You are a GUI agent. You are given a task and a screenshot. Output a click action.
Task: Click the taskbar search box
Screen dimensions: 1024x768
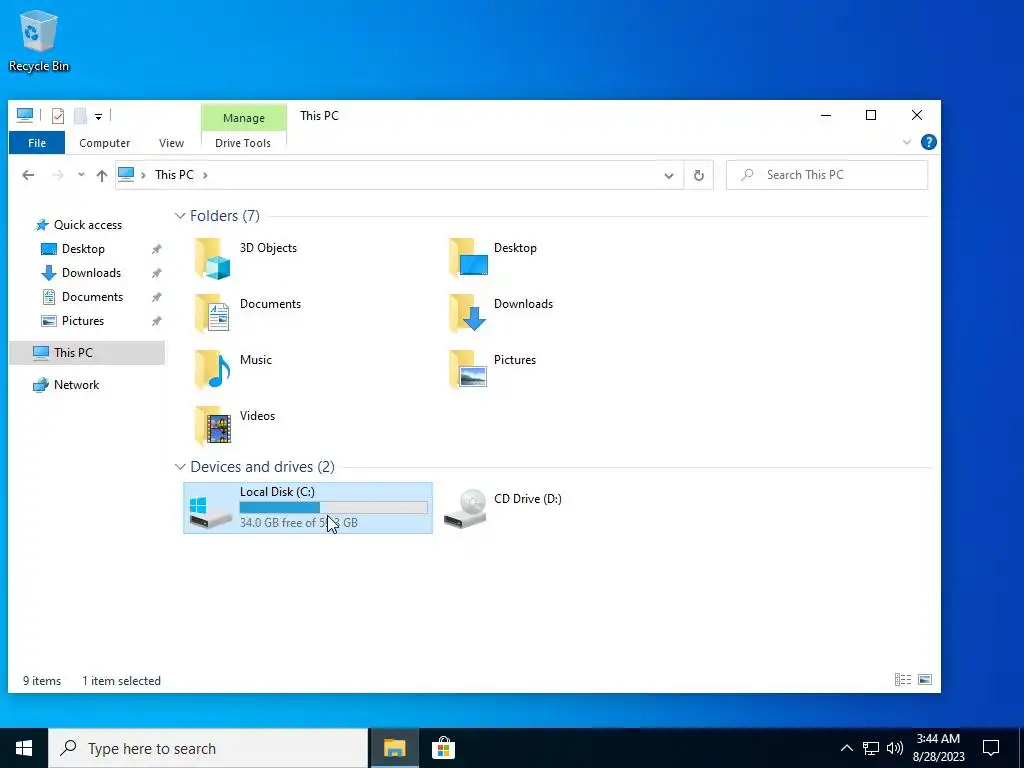tap(208, 748)
